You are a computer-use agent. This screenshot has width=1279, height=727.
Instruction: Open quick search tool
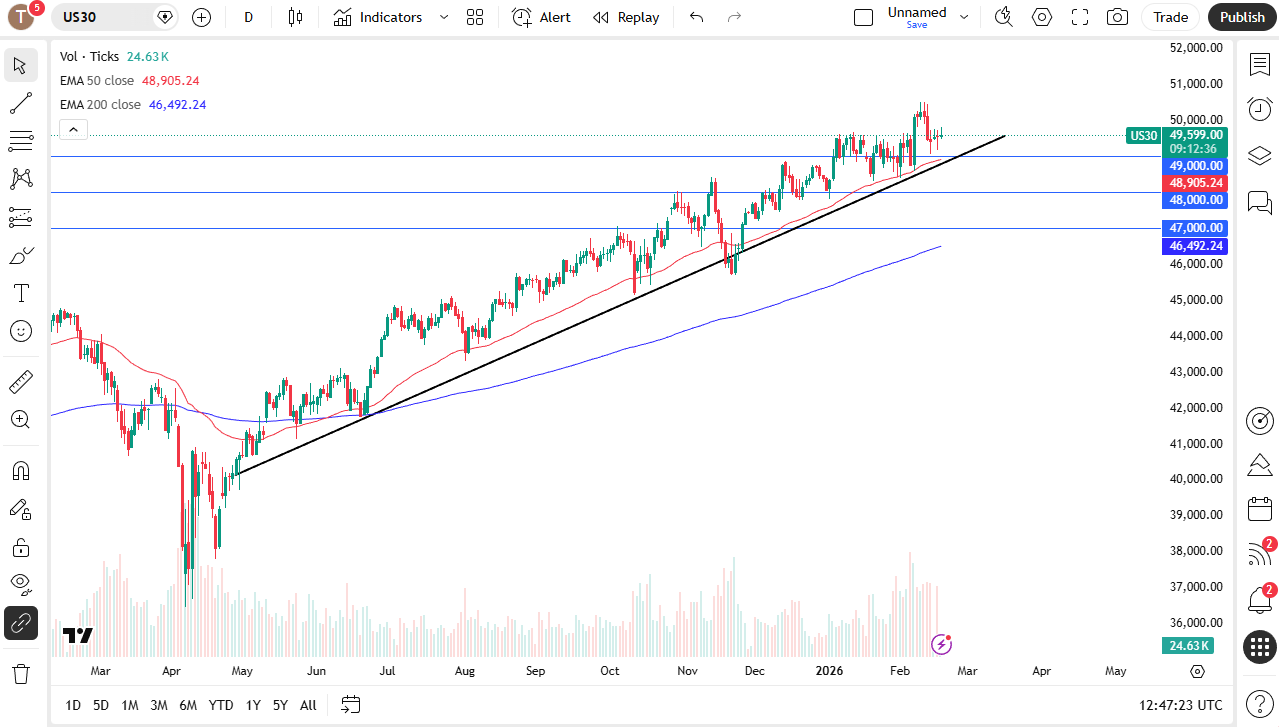[1004, 17]
